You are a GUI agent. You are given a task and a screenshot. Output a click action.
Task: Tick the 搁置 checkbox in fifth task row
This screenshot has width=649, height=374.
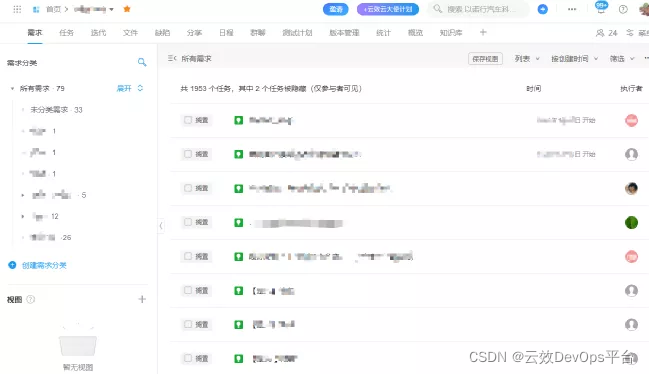pyautogui.click(x=188, y=256)
